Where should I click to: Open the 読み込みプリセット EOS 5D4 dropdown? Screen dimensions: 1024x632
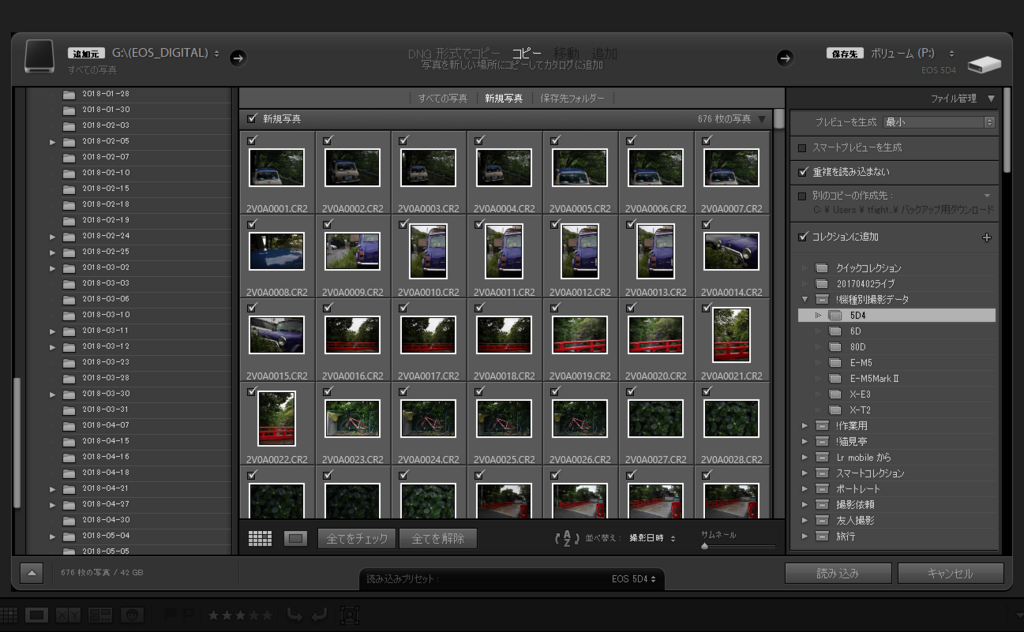click(633, 578)
